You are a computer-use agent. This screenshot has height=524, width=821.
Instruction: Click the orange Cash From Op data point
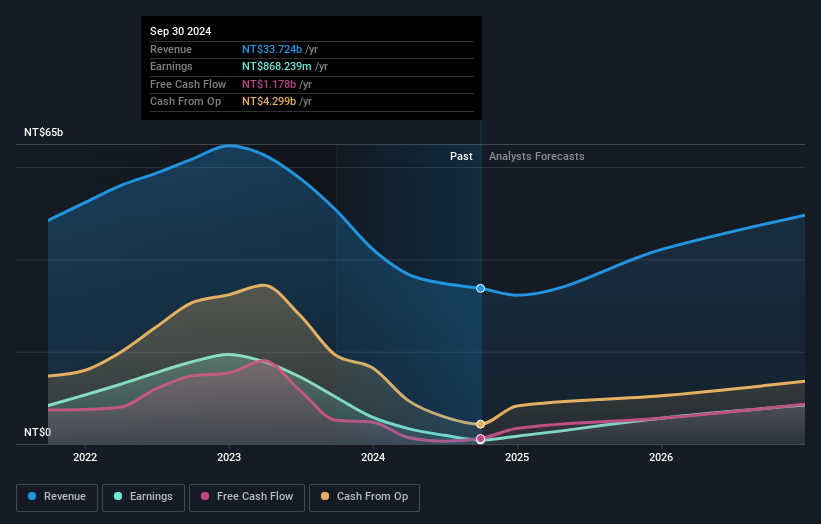click(x=481, y=424)
